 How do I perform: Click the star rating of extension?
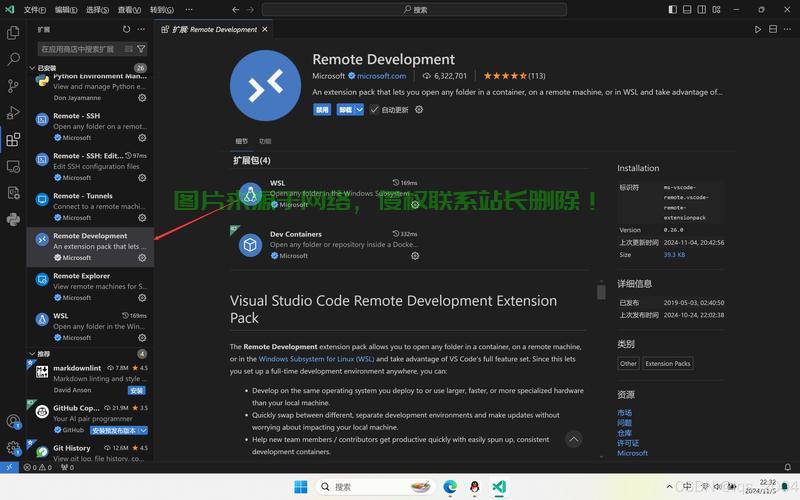[x=514, y=76]
